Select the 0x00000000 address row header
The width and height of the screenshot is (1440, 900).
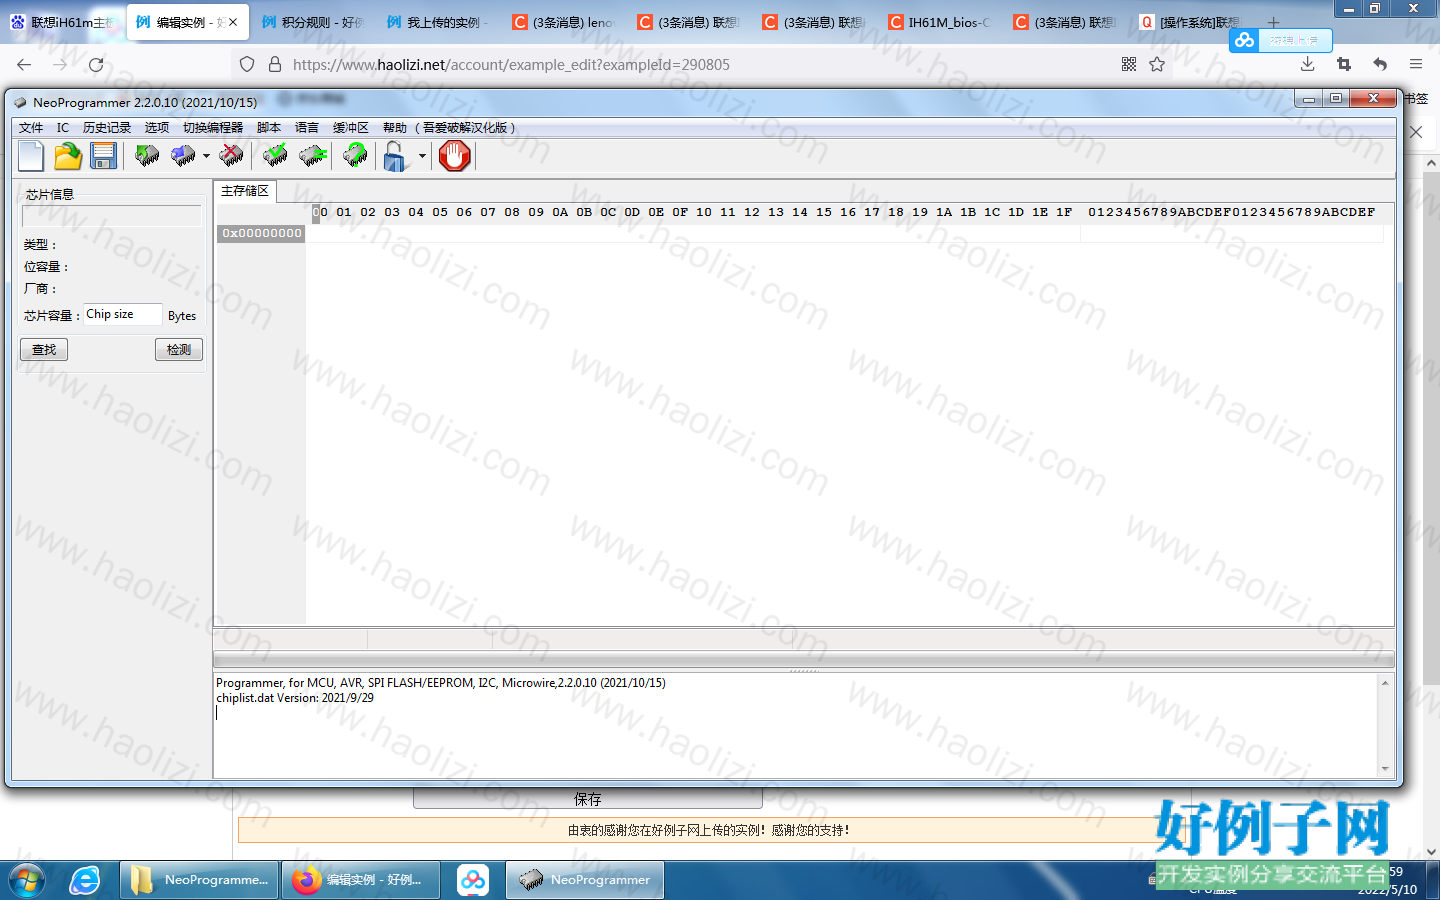261,233
